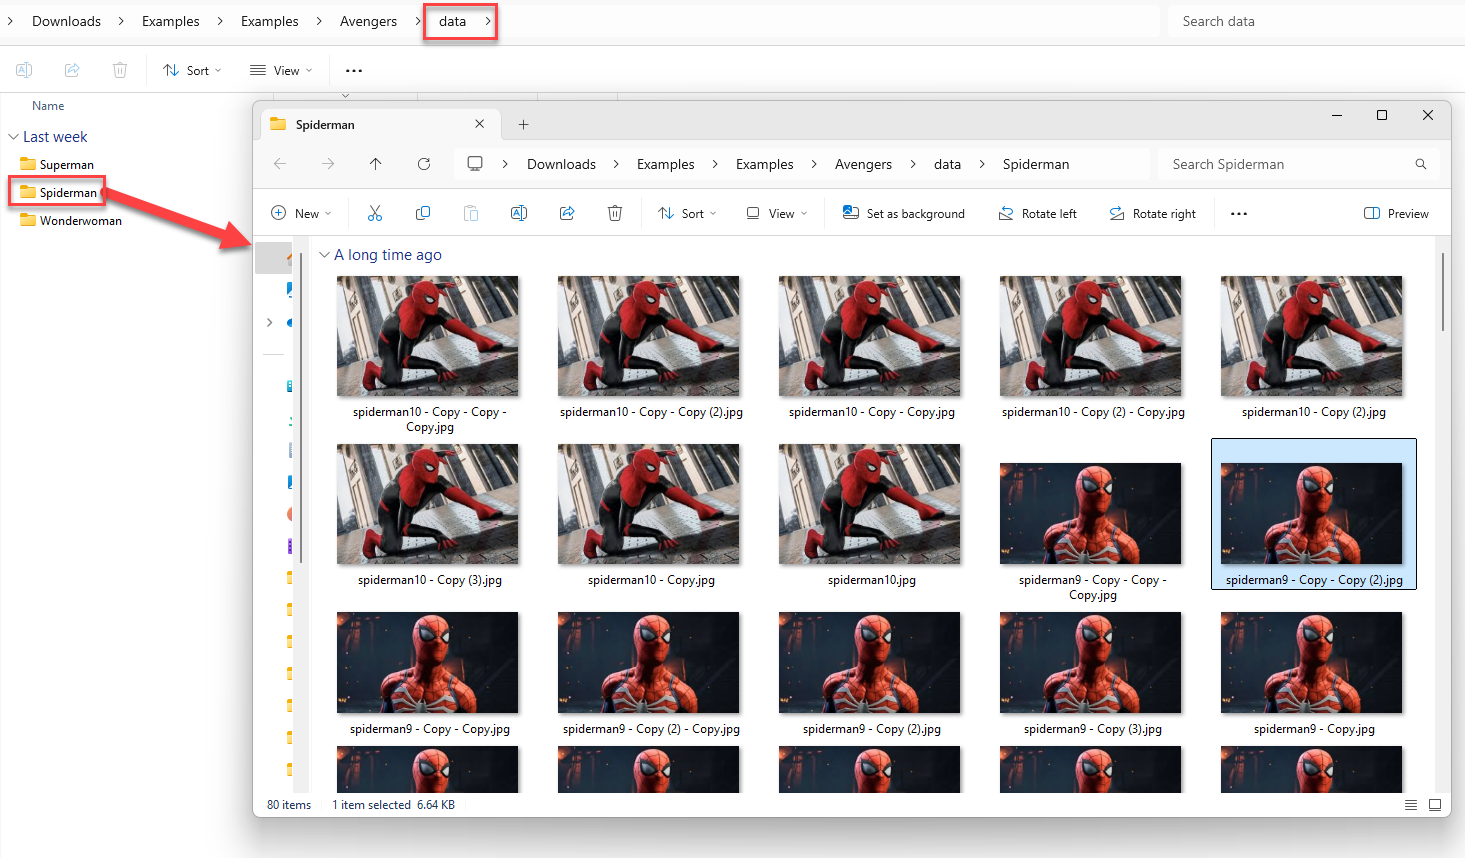The image size is (1465, 858).
Task: Add a new tab with plus button
Action: (x=523, y=125)
